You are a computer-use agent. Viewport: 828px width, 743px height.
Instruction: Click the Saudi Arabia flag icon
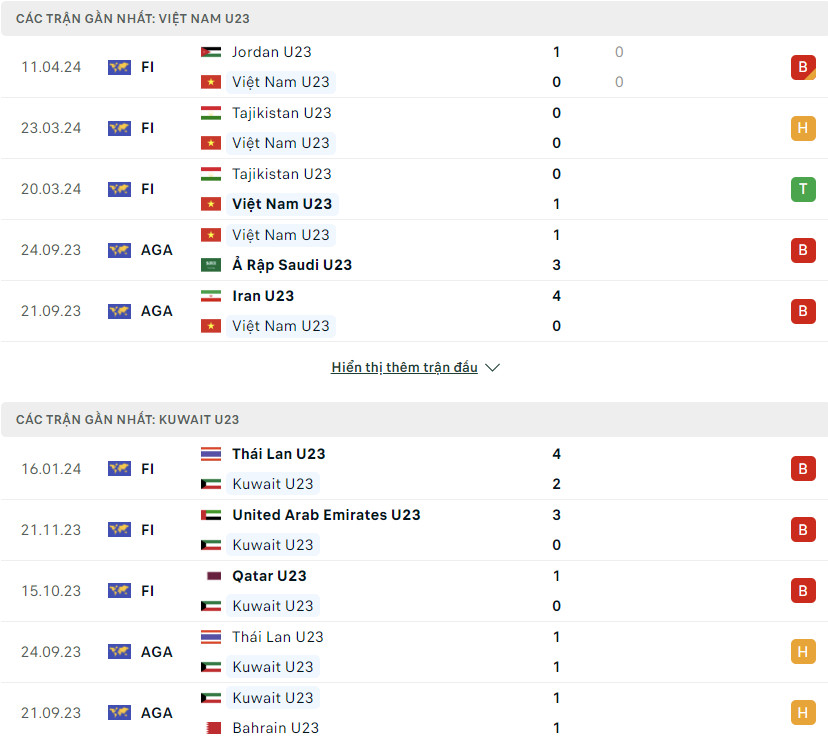coord(213,265)
